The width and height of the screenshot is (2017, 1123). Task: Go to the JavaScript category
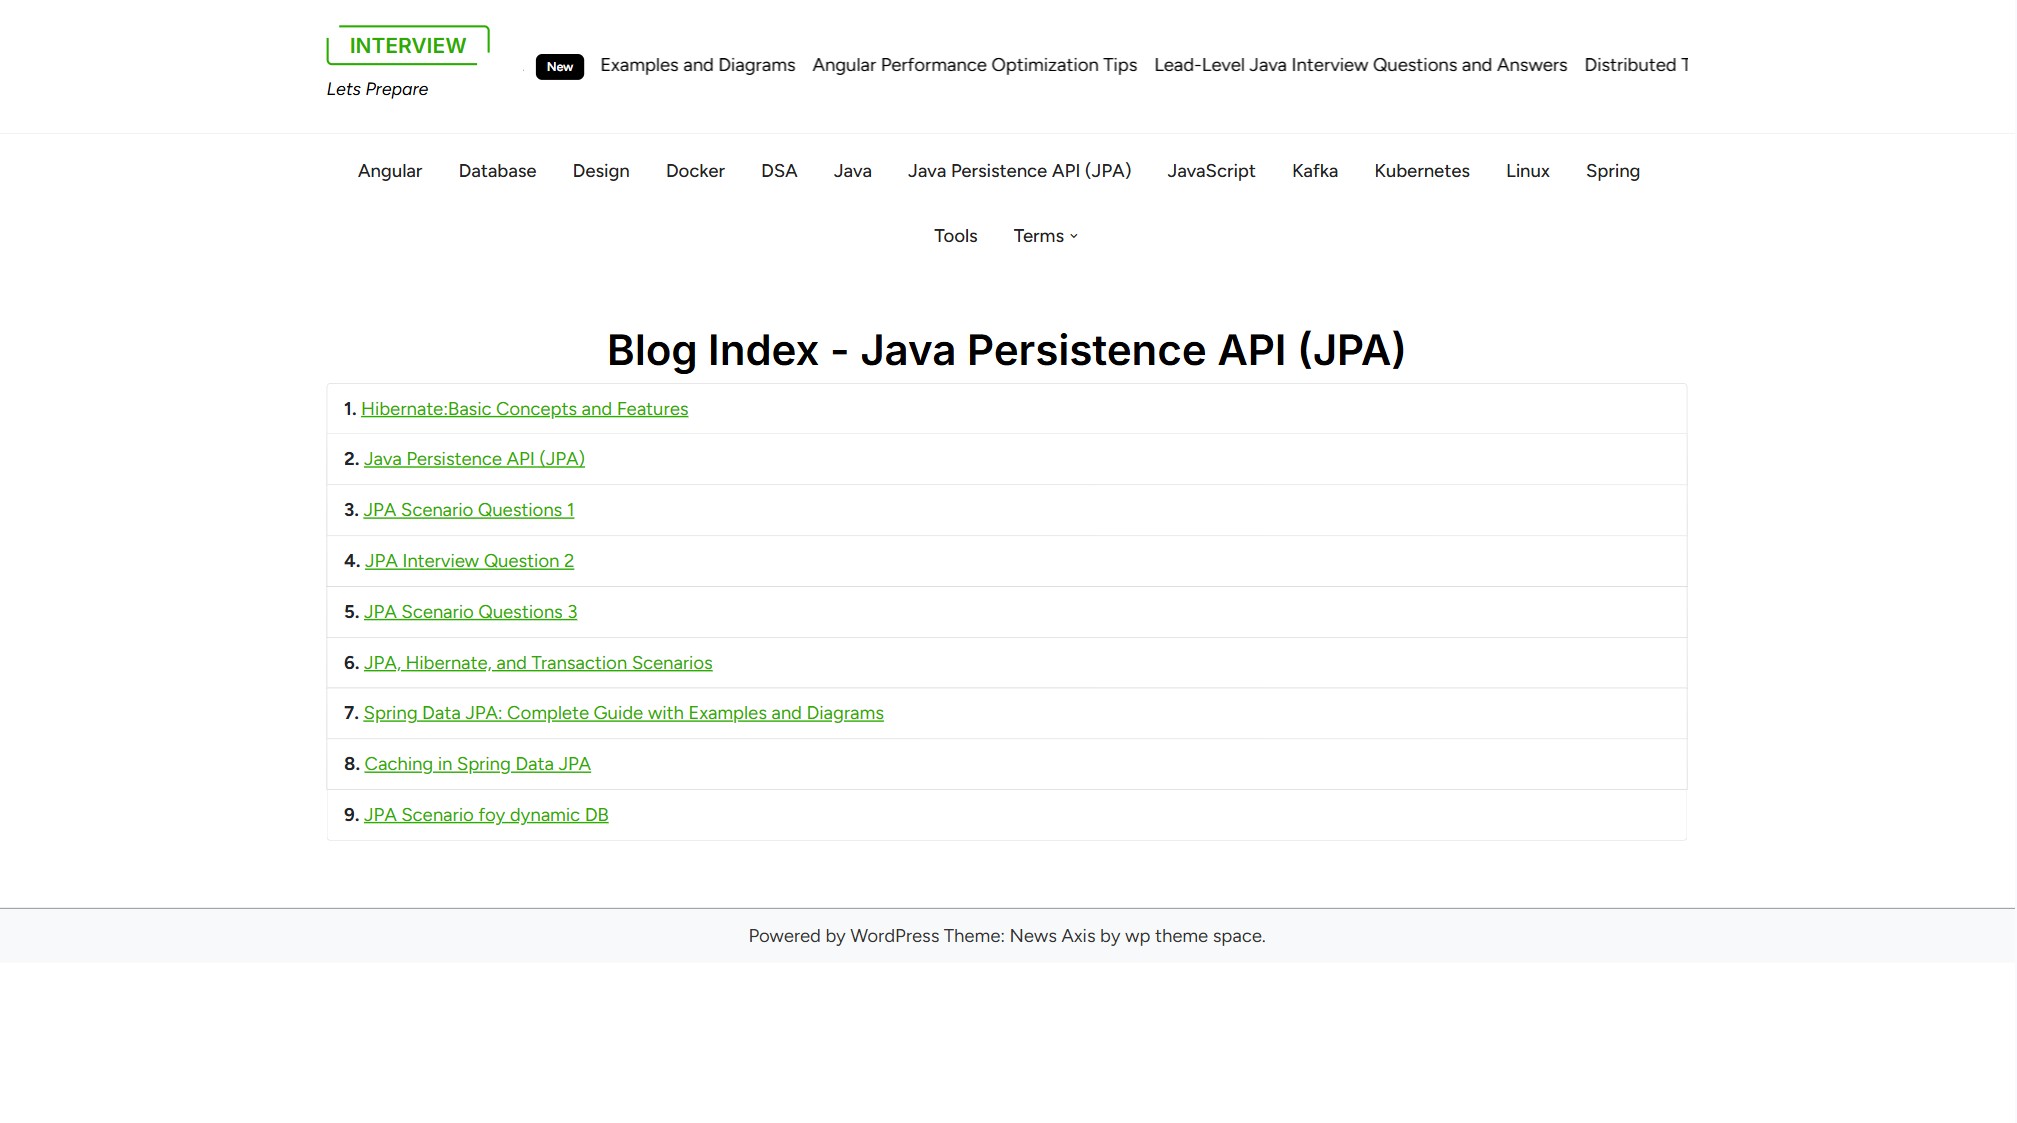tap(1211, 171)
